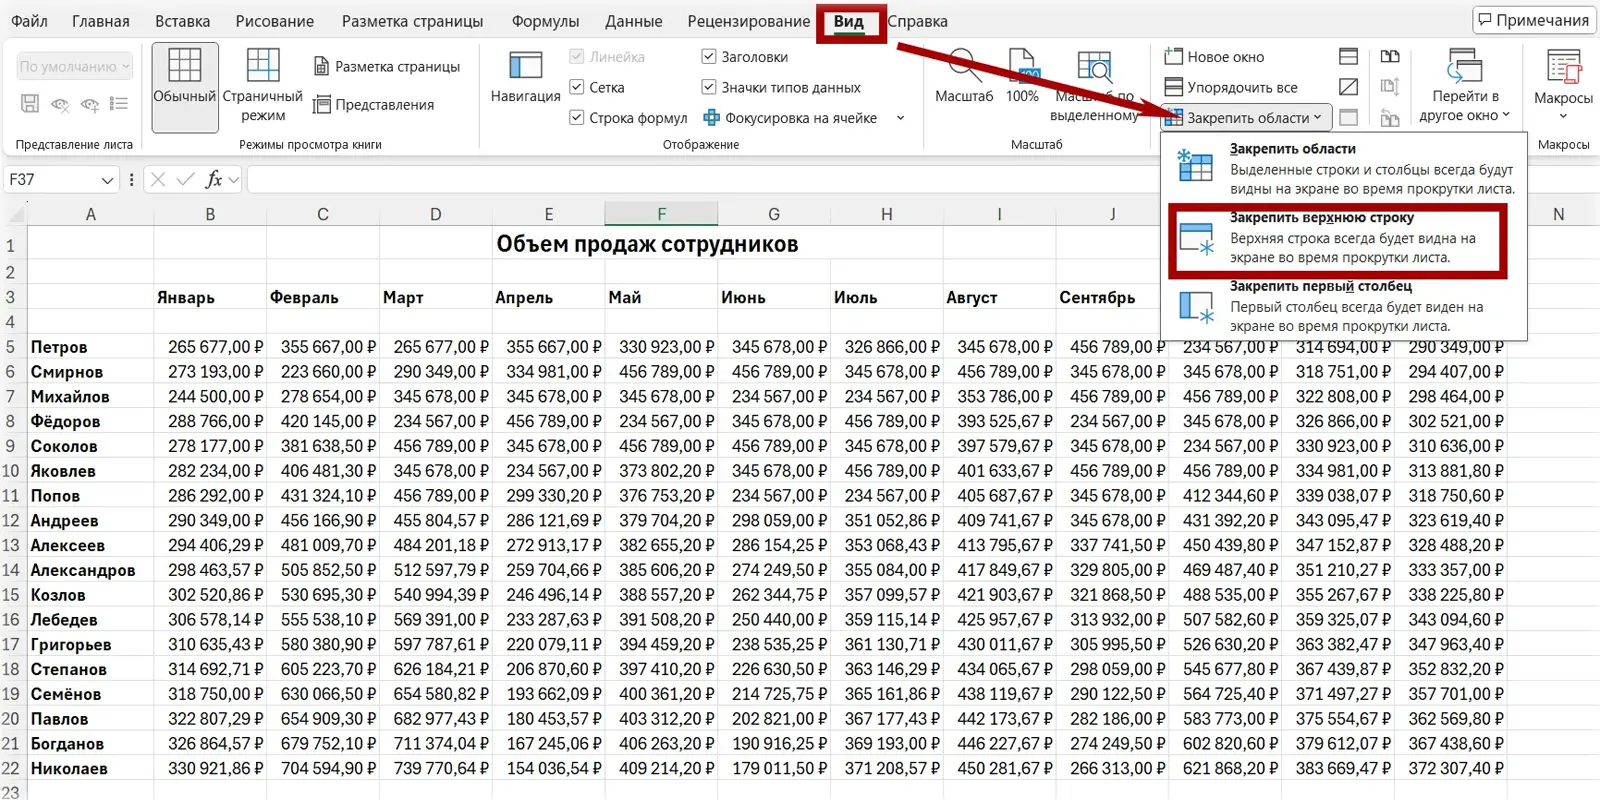The image size is (1600, 800).
Task: Click Фокусировка на ячейке
Action: pyautogui.click(x=790, y=117)
